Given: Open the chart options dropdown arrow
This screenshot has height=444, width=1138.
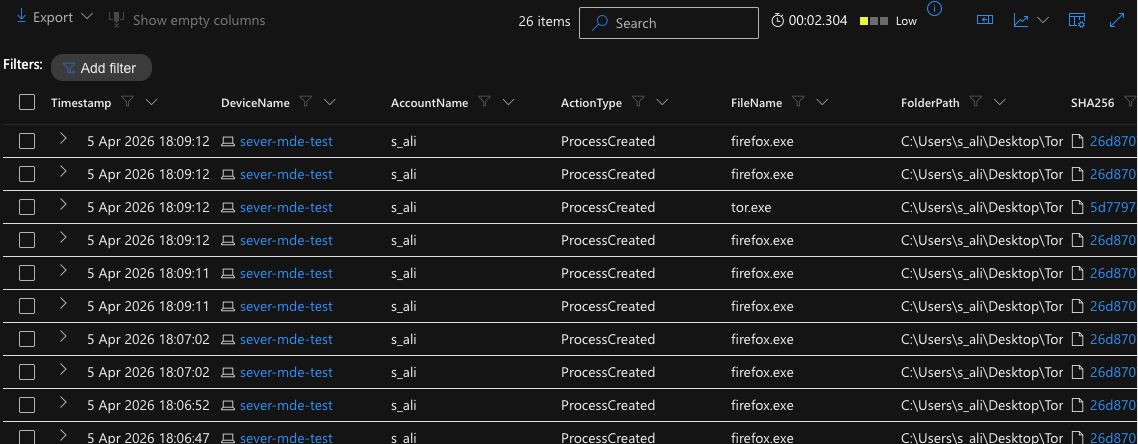Looking at the screenshot, I should (1044, 20).
